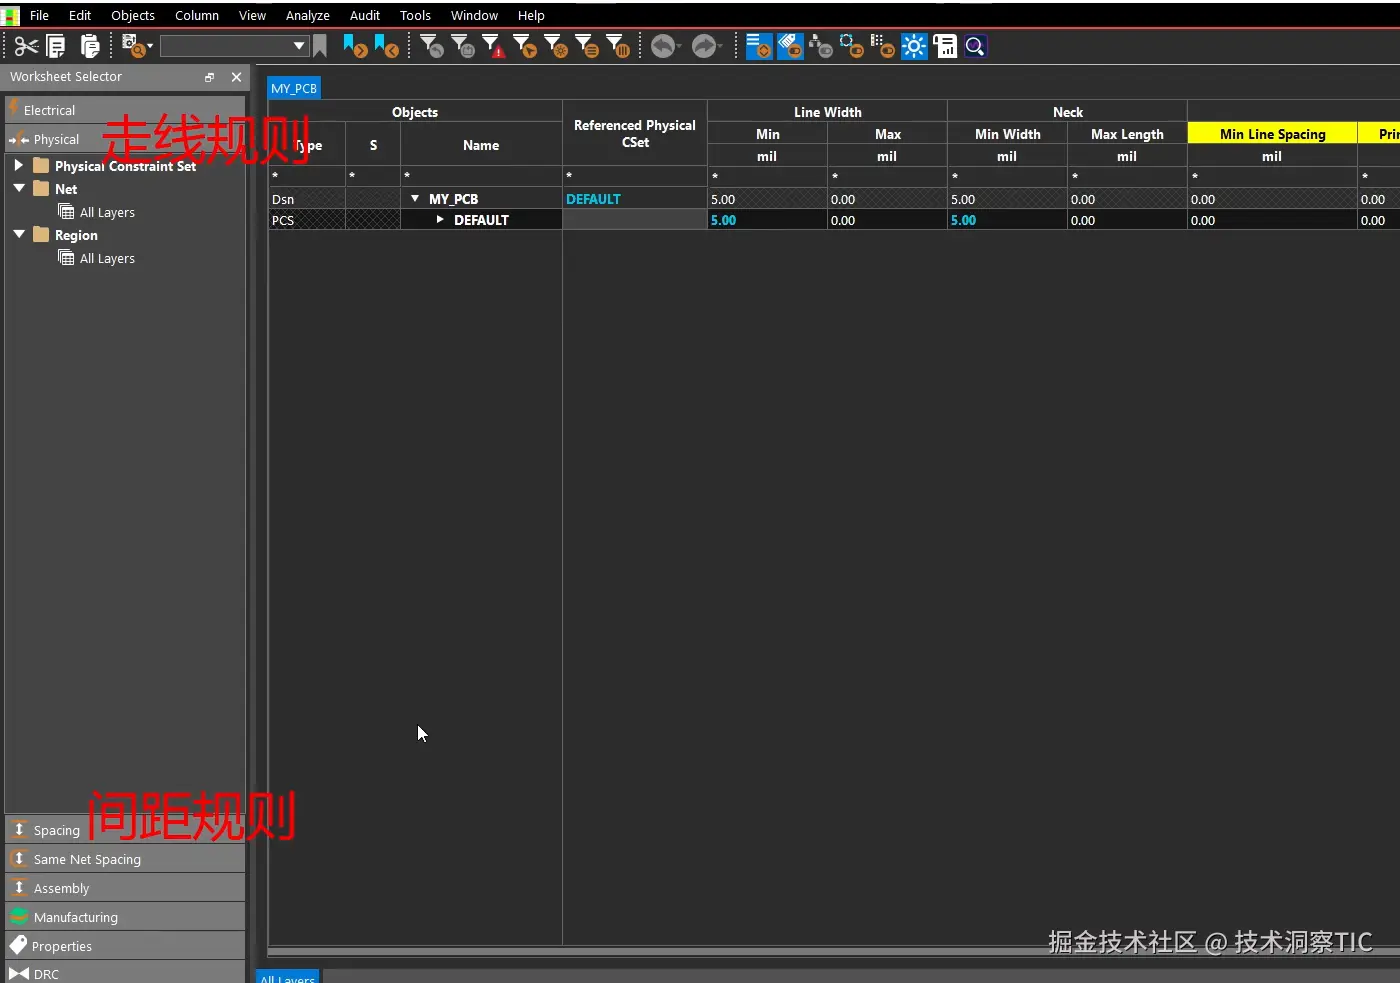Click the report sheet icon
This screenshot has height=983, width=1400.
[x=945, y=46]
